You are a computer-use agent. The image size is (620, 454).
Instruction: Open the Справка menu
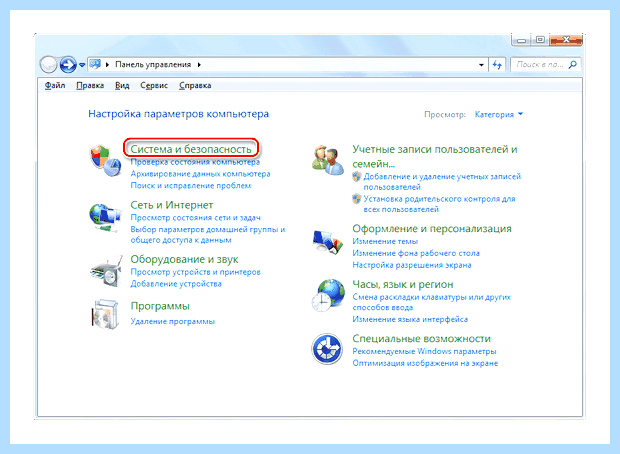click(195, 85)
